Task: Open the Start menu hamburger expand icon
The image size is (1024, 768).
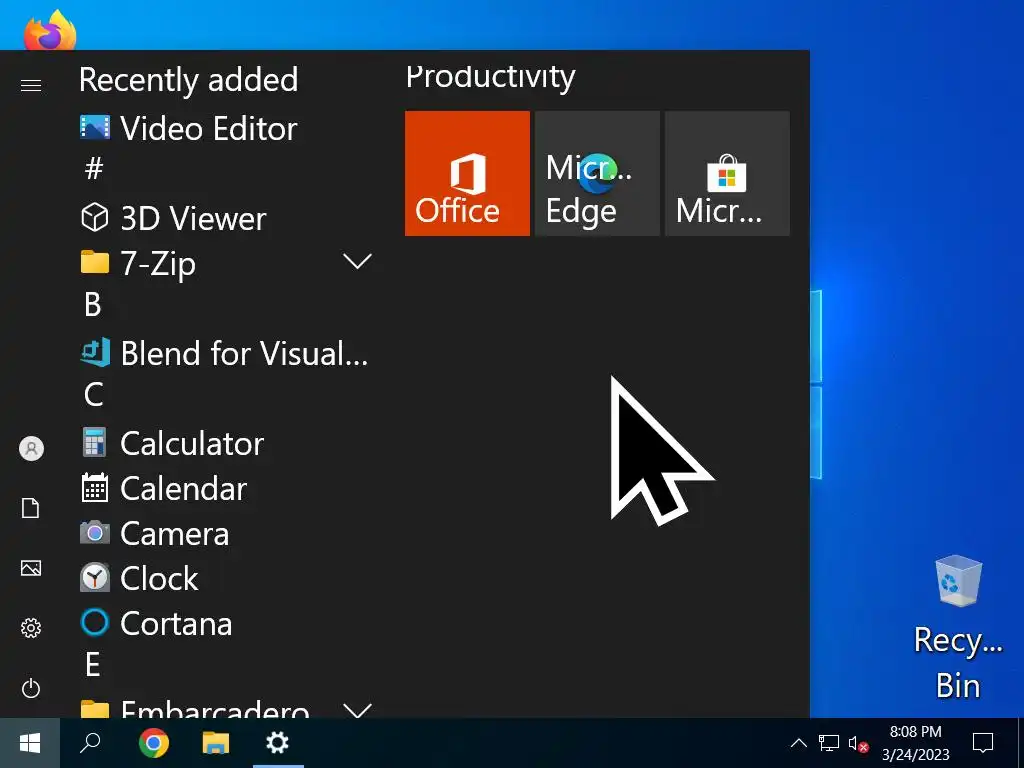Action: [x=31, y=86]
